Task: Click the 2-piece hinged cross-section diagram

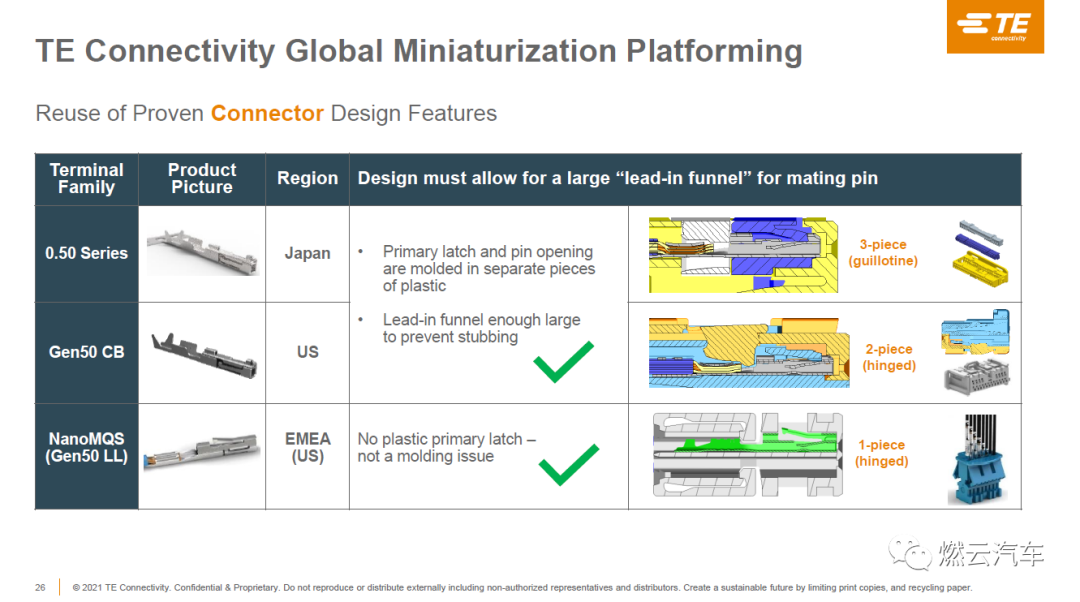Action: (749, 352)
